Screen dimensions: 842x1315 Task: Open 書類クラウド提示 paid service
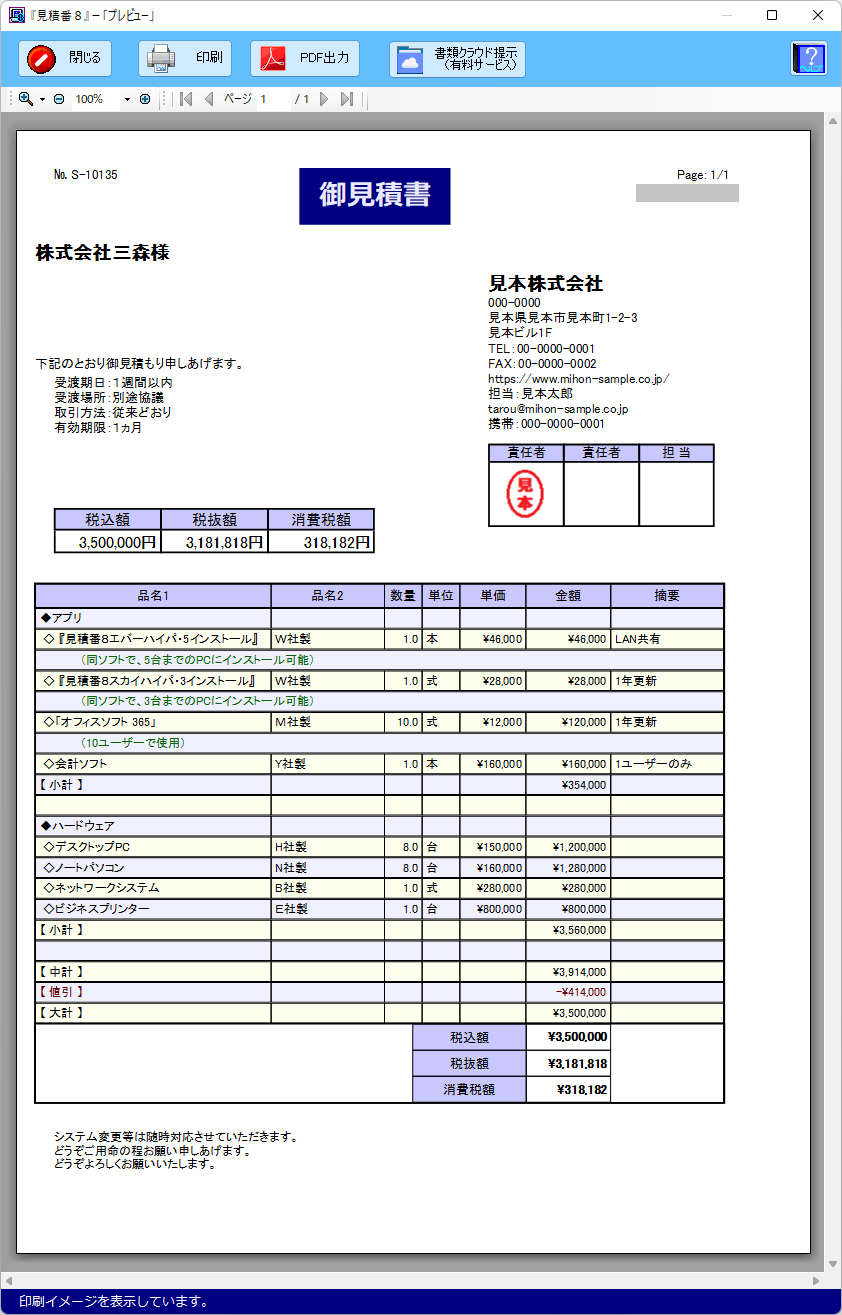(x=457, y=59)
